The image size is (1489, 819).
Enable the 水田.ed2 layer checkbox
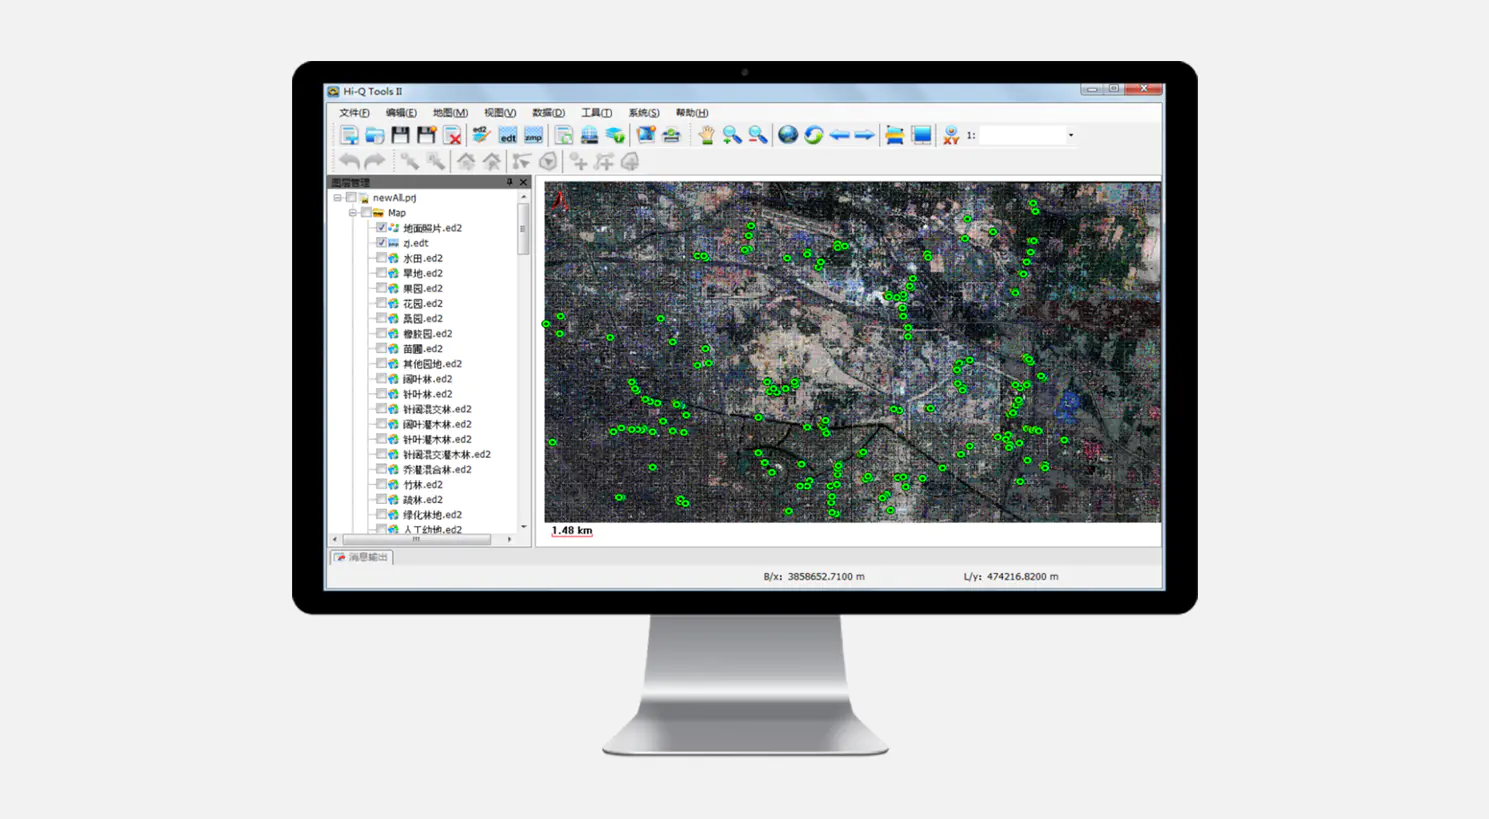[x=381, y=258]
